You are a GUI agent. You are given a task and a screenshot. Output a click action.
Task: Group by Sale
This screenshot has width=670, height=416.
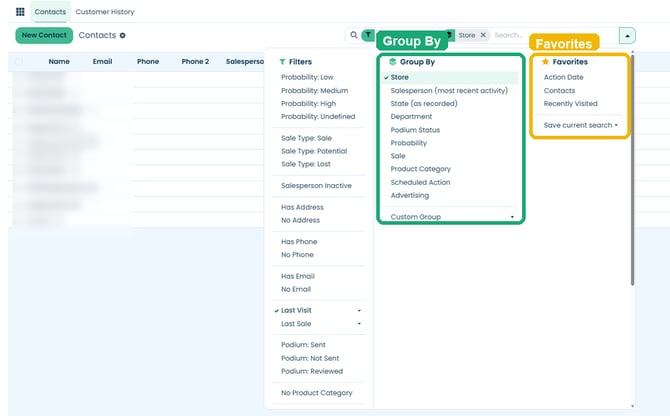398,156
